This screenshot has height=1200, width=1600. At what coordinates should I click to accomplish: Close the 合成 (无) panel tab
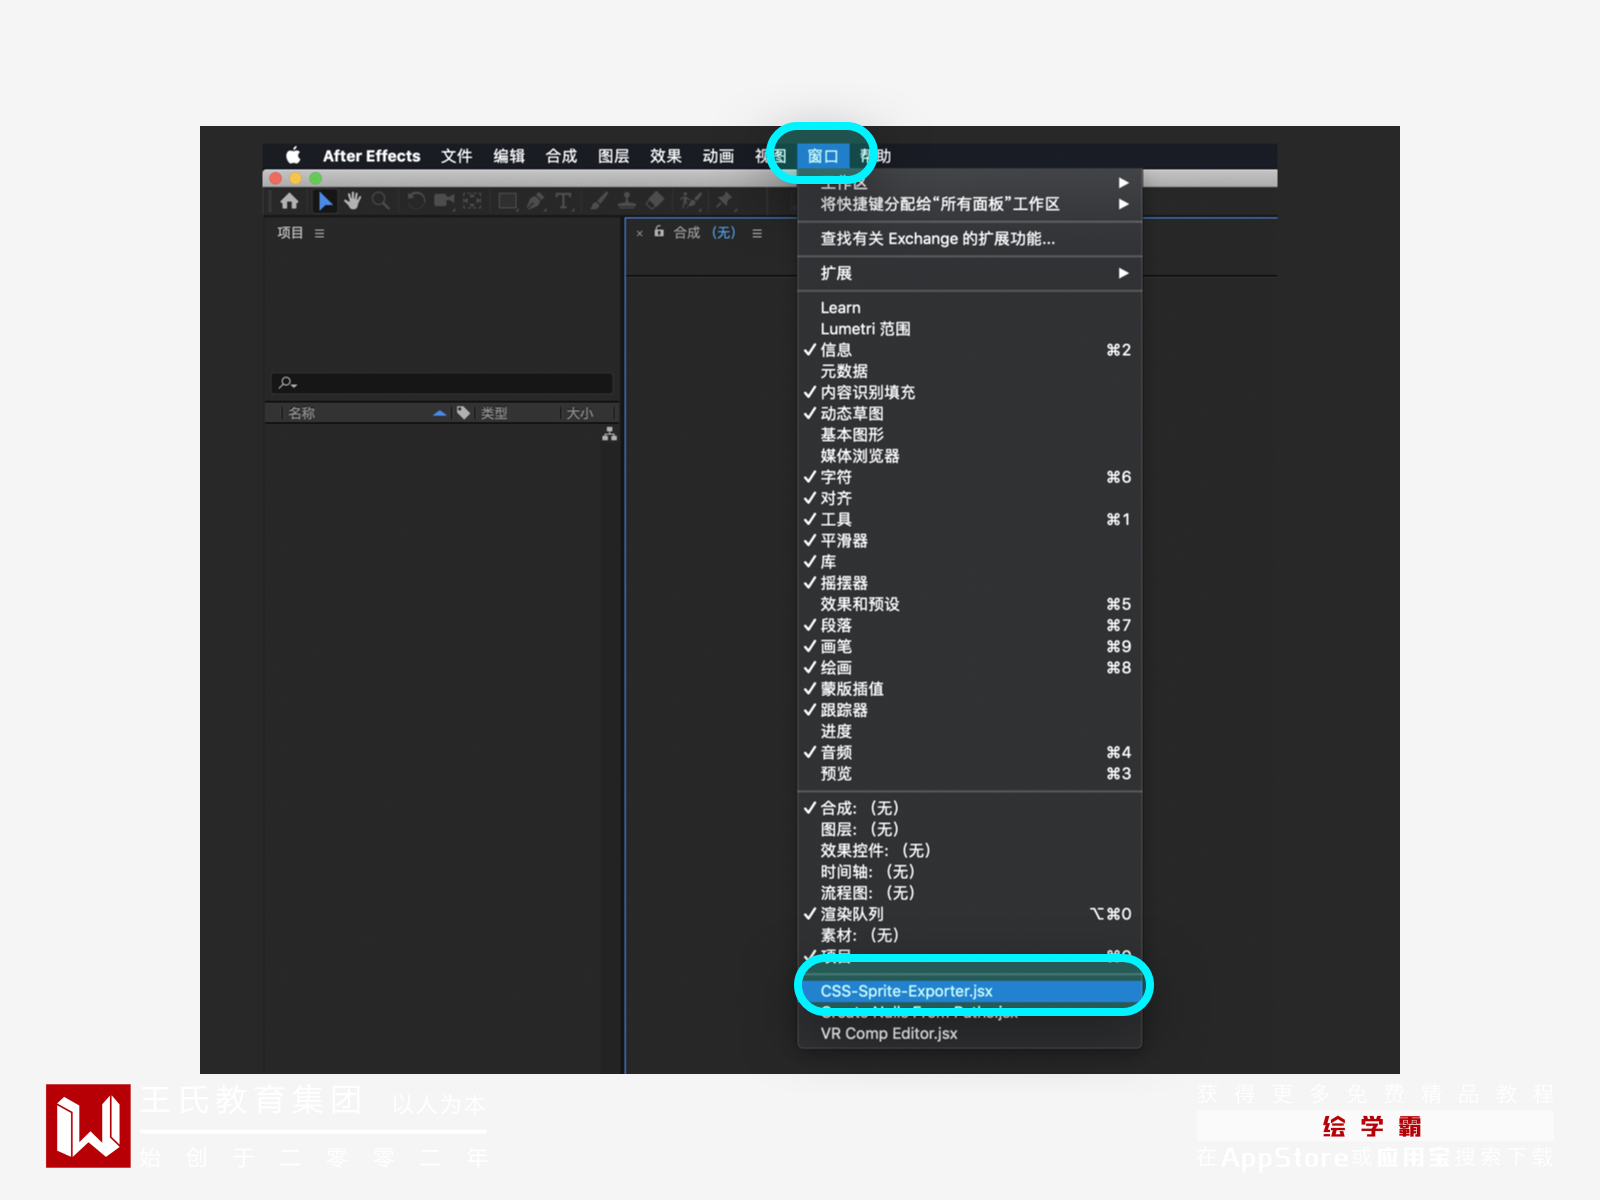[x=640, y=234]
